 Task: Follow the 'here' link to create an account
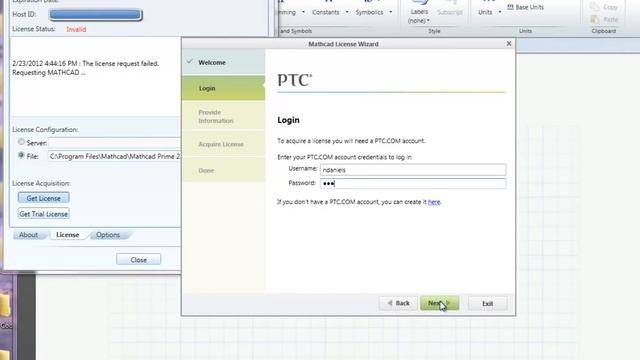point(434,202)
